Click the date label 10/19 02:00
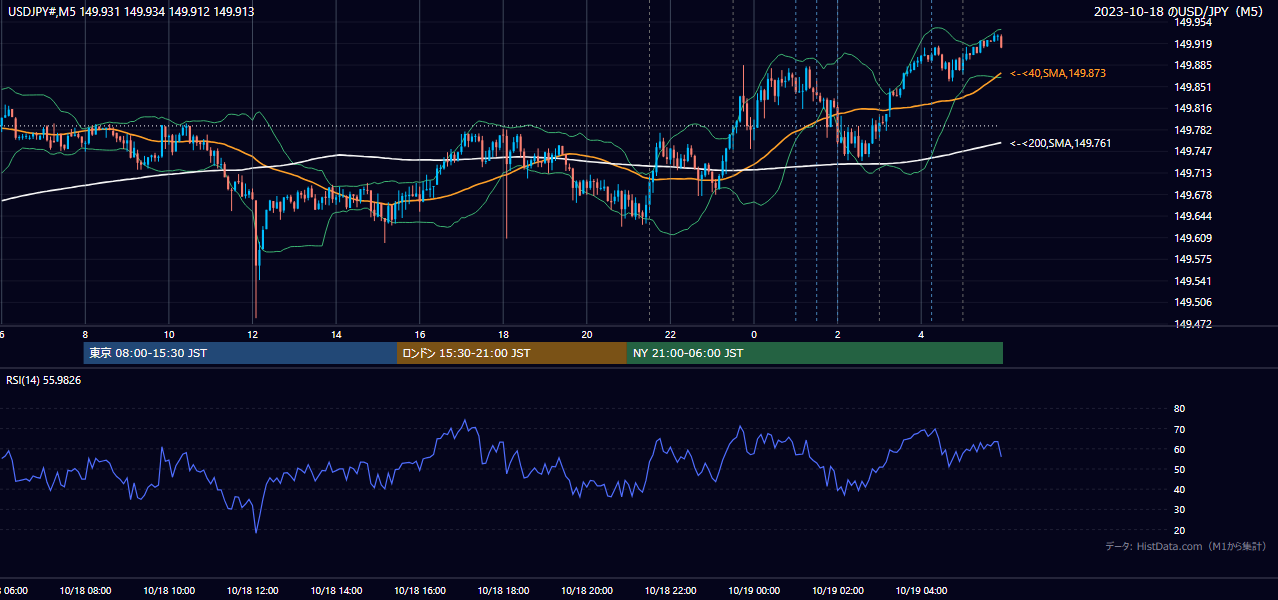This screenshot has height=600, width=1278. tap(838, 590)
